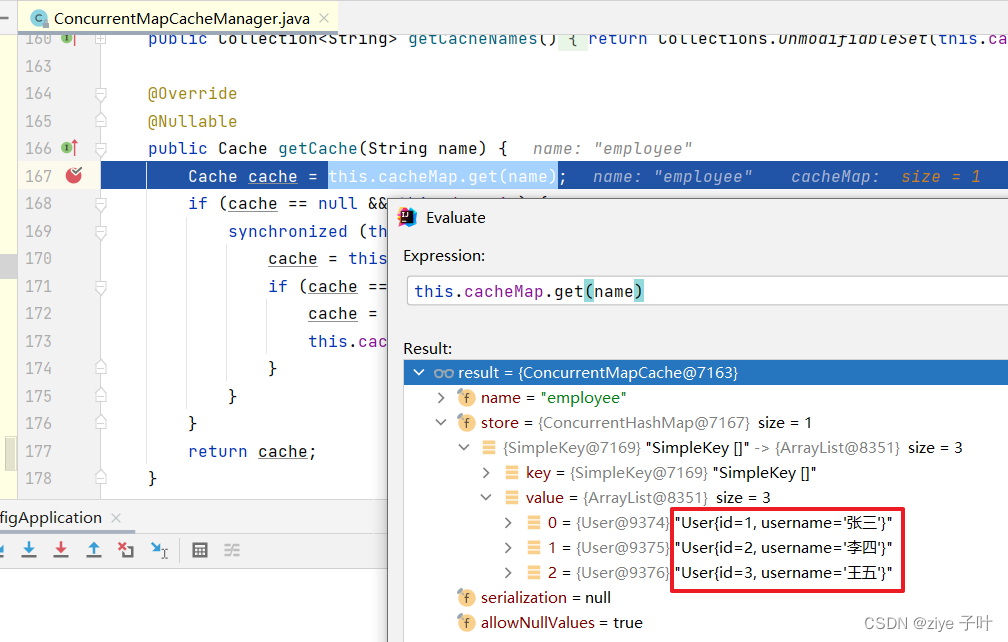
Task: Click field icon beside store
Action: [466, 422]
